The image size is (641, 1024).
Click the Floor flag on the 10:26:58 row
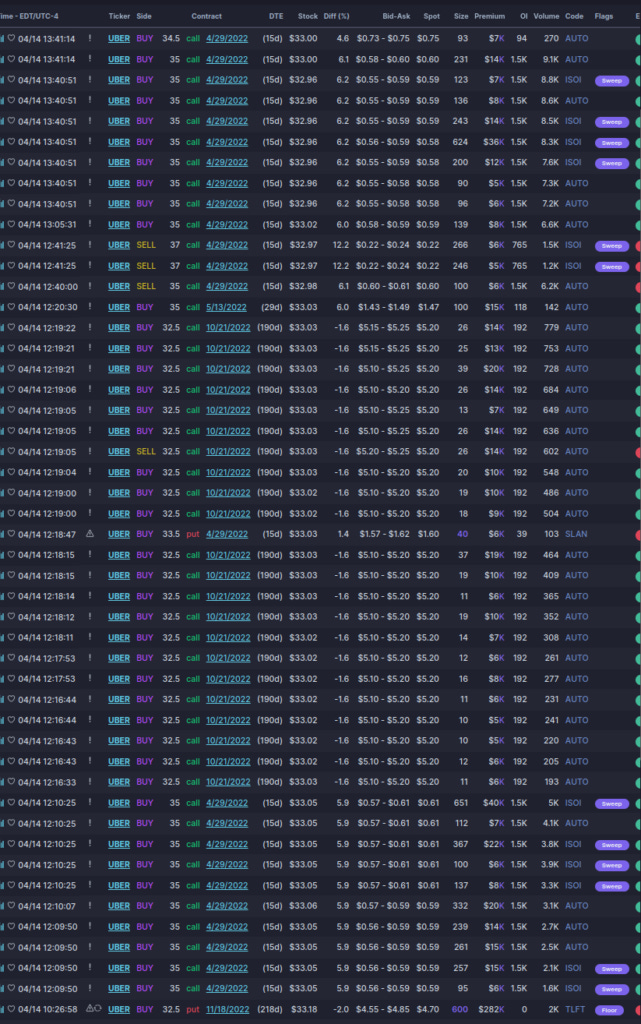tap(609, 1010)
